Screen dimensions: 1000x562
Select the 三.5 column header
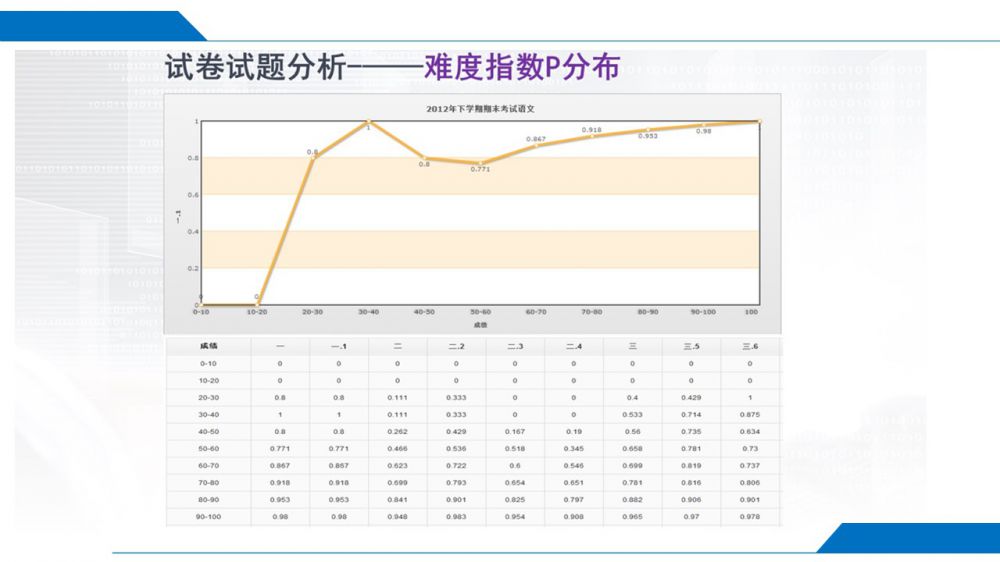tap(691, 346)
